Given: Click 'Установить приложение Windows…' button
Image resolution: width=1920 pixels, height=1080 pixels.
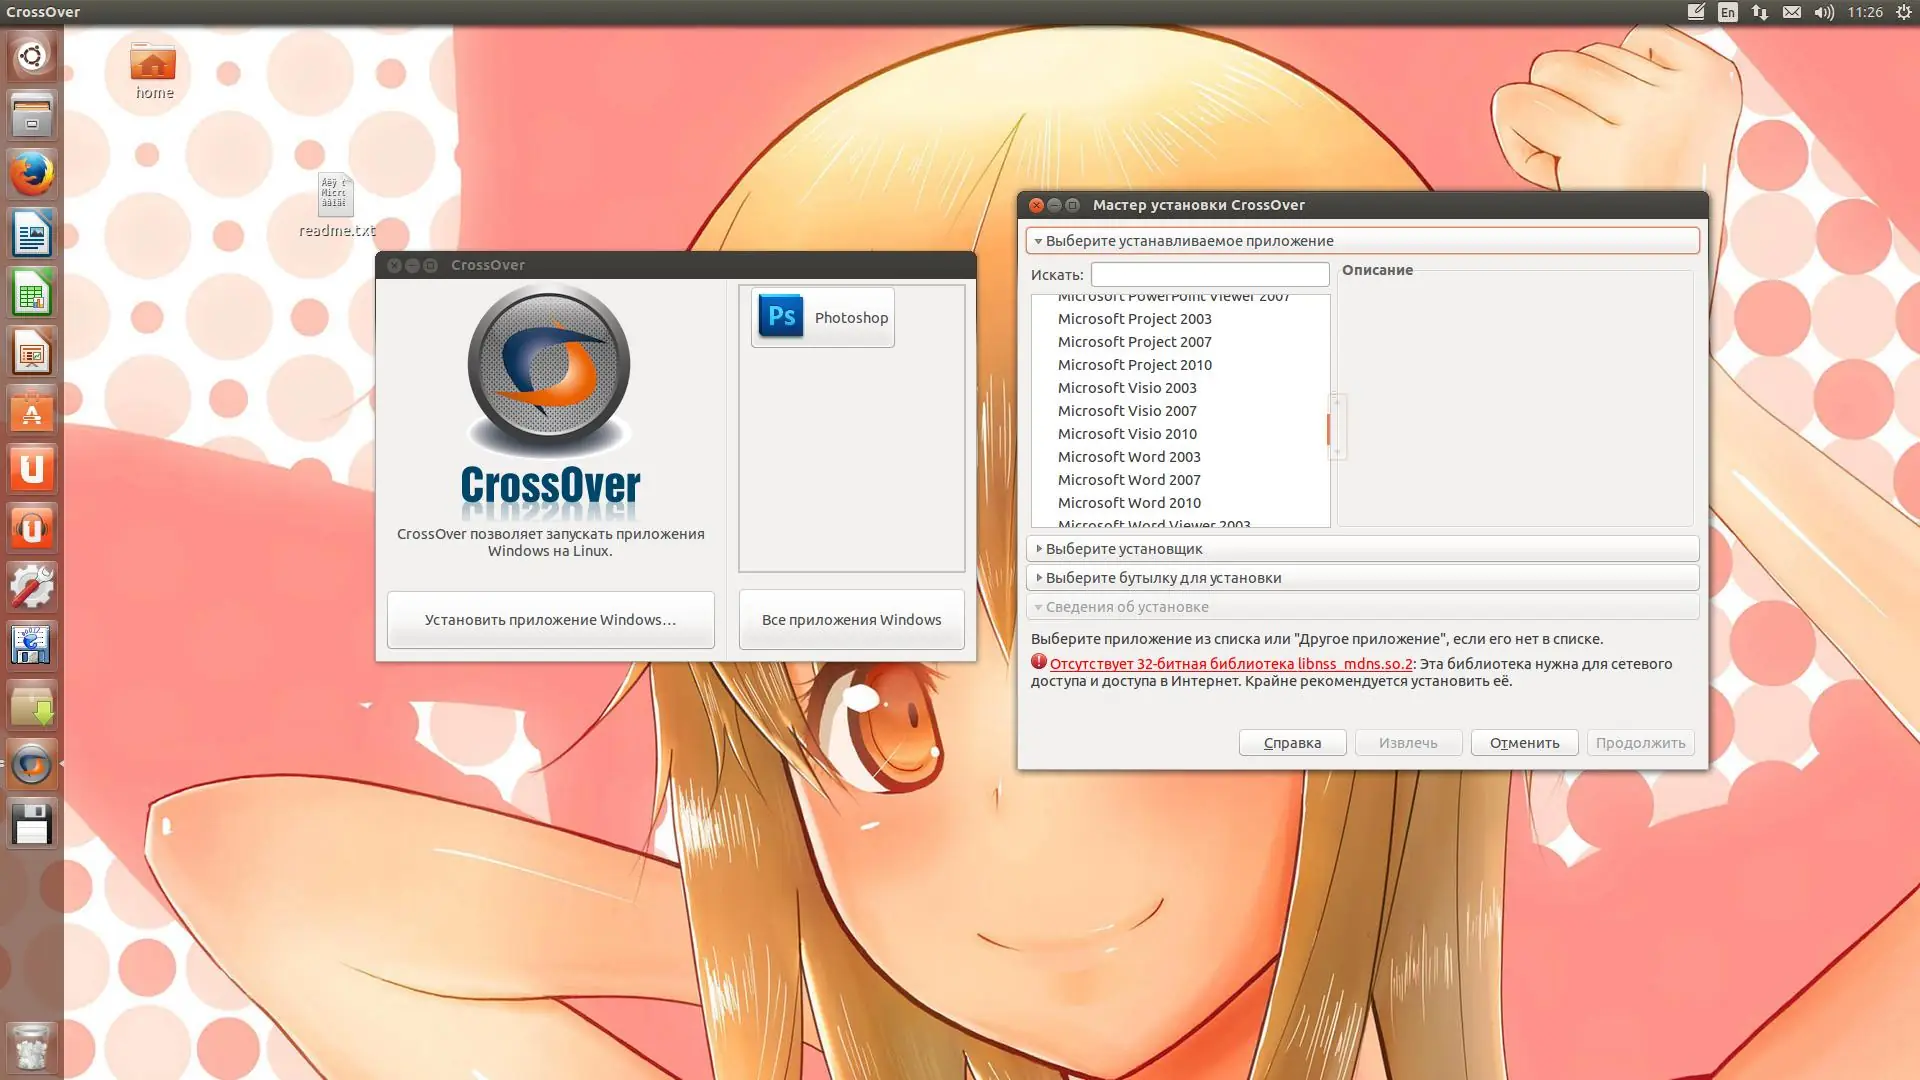Looking at the screenshot, I should point(550,620).
